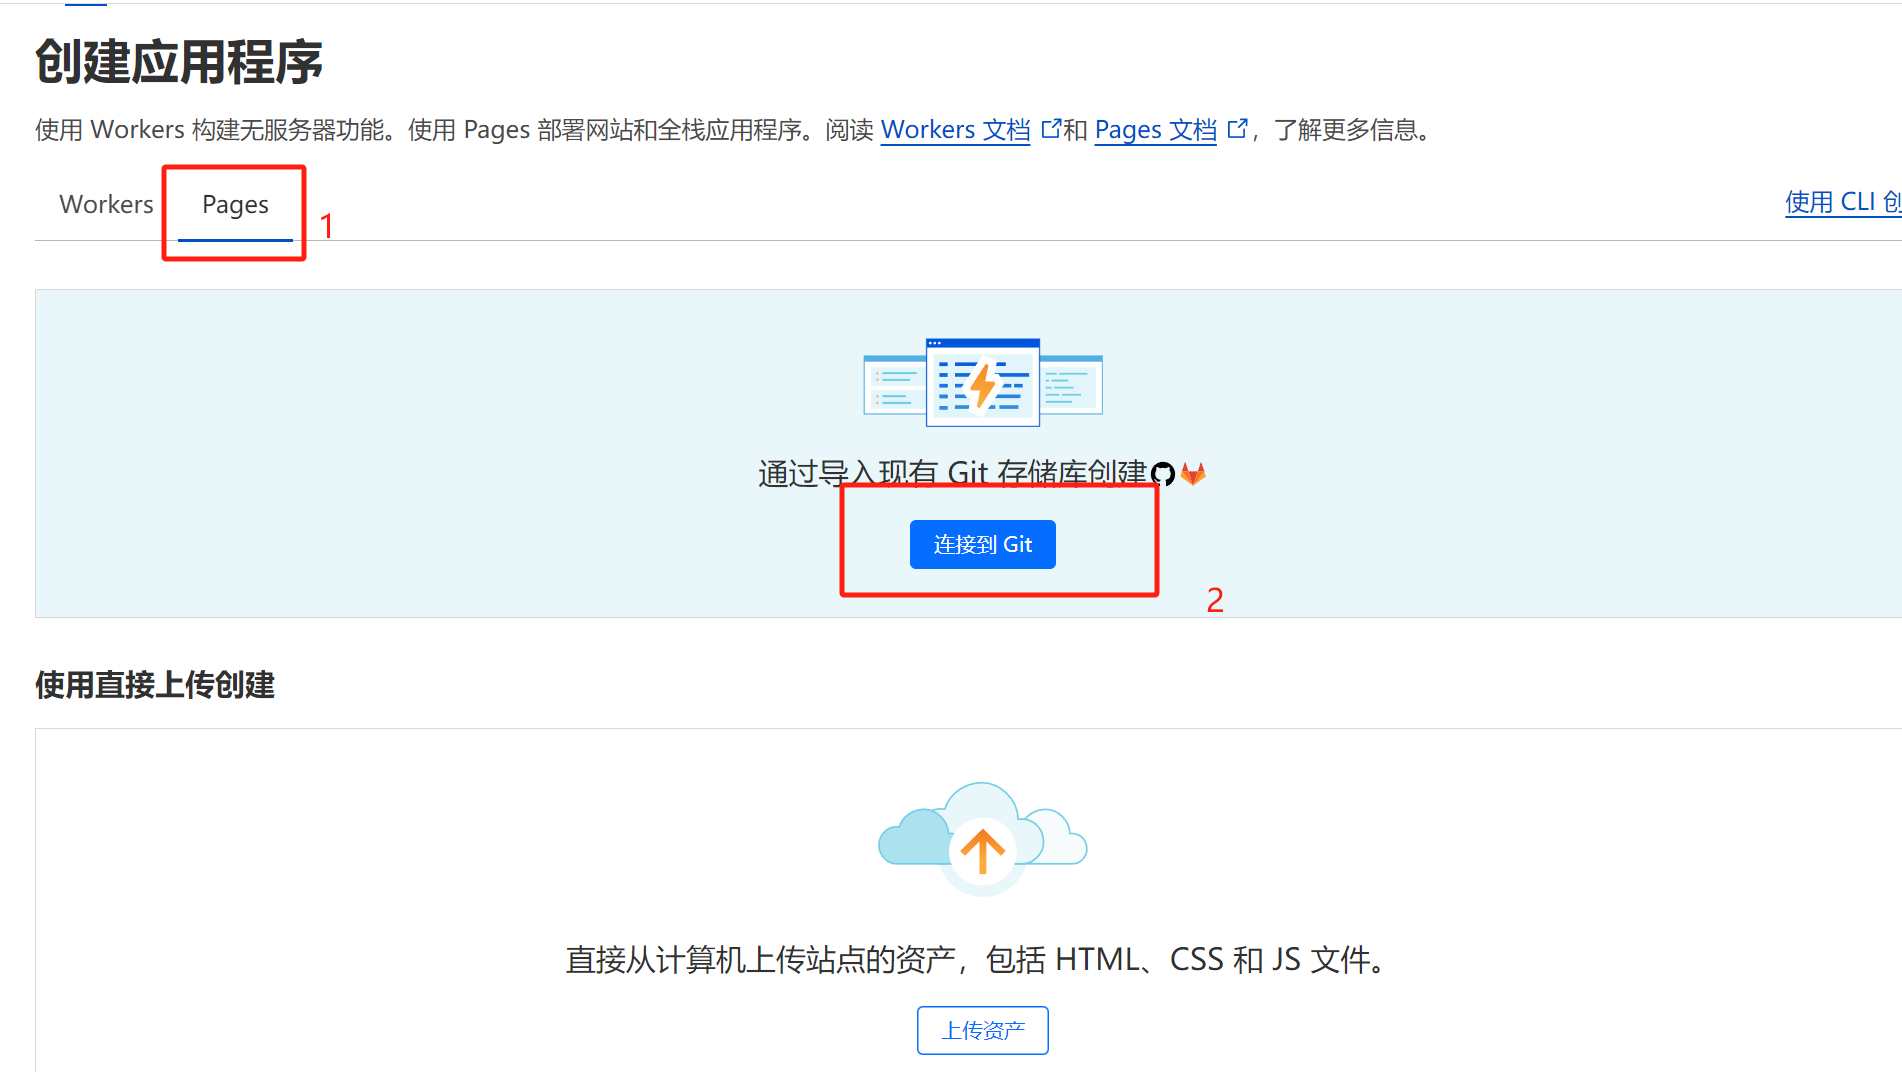Open the Pages 文档 link

click(x=1155, y=130)
